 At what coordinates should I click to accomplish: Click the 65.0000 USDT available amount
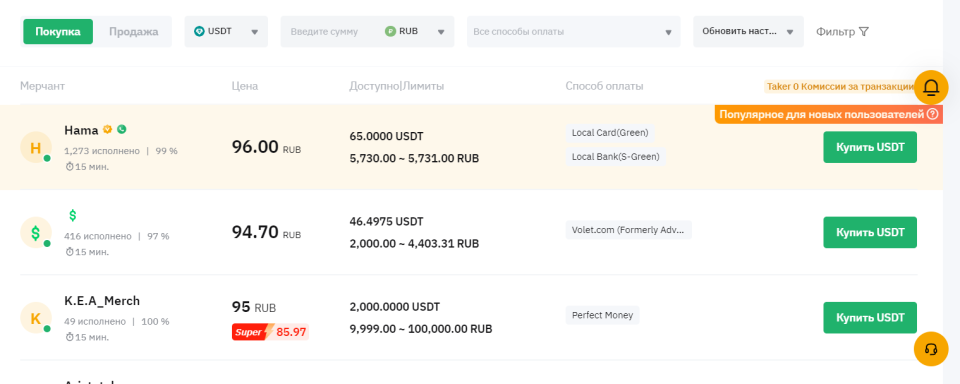386,136
